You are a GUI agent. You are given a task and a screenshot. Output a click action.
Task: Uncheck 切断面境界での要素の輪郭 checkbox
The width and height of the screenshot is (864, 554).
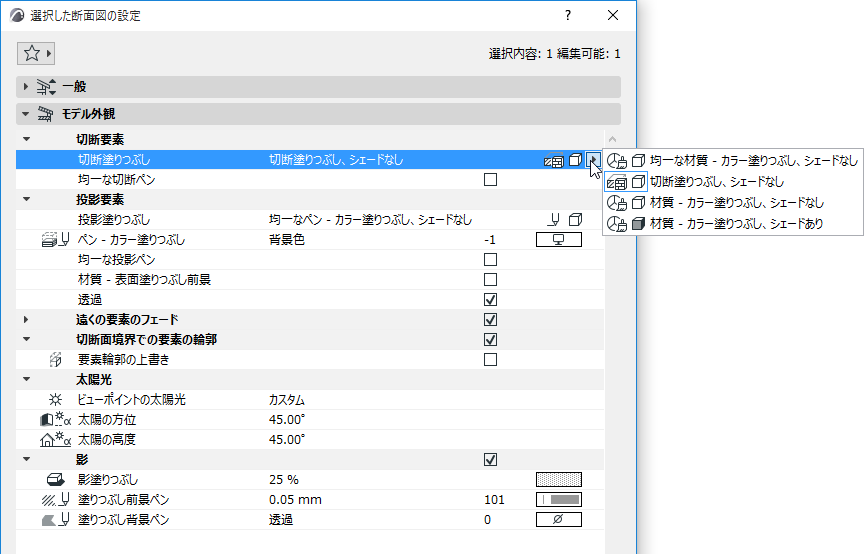coord(490,340)
